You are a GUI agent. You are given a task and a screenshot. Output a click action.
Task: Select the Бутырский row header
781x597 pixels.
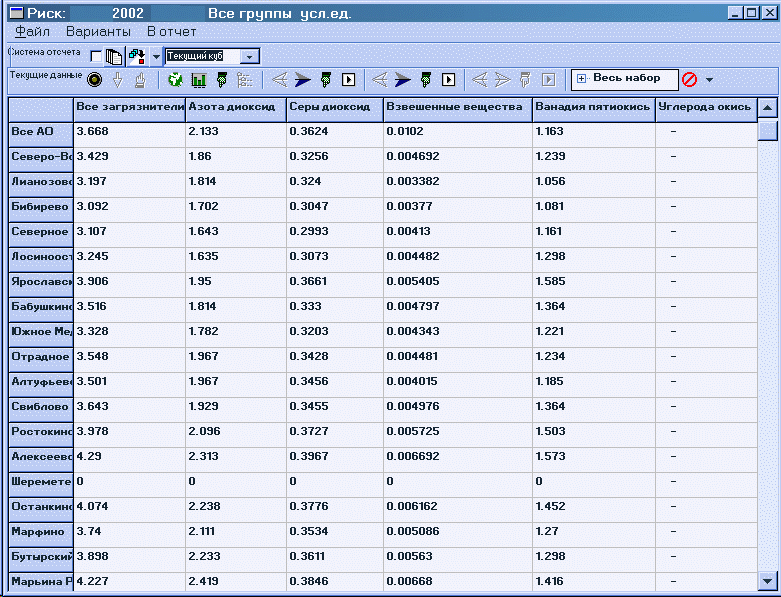point(41,559)
